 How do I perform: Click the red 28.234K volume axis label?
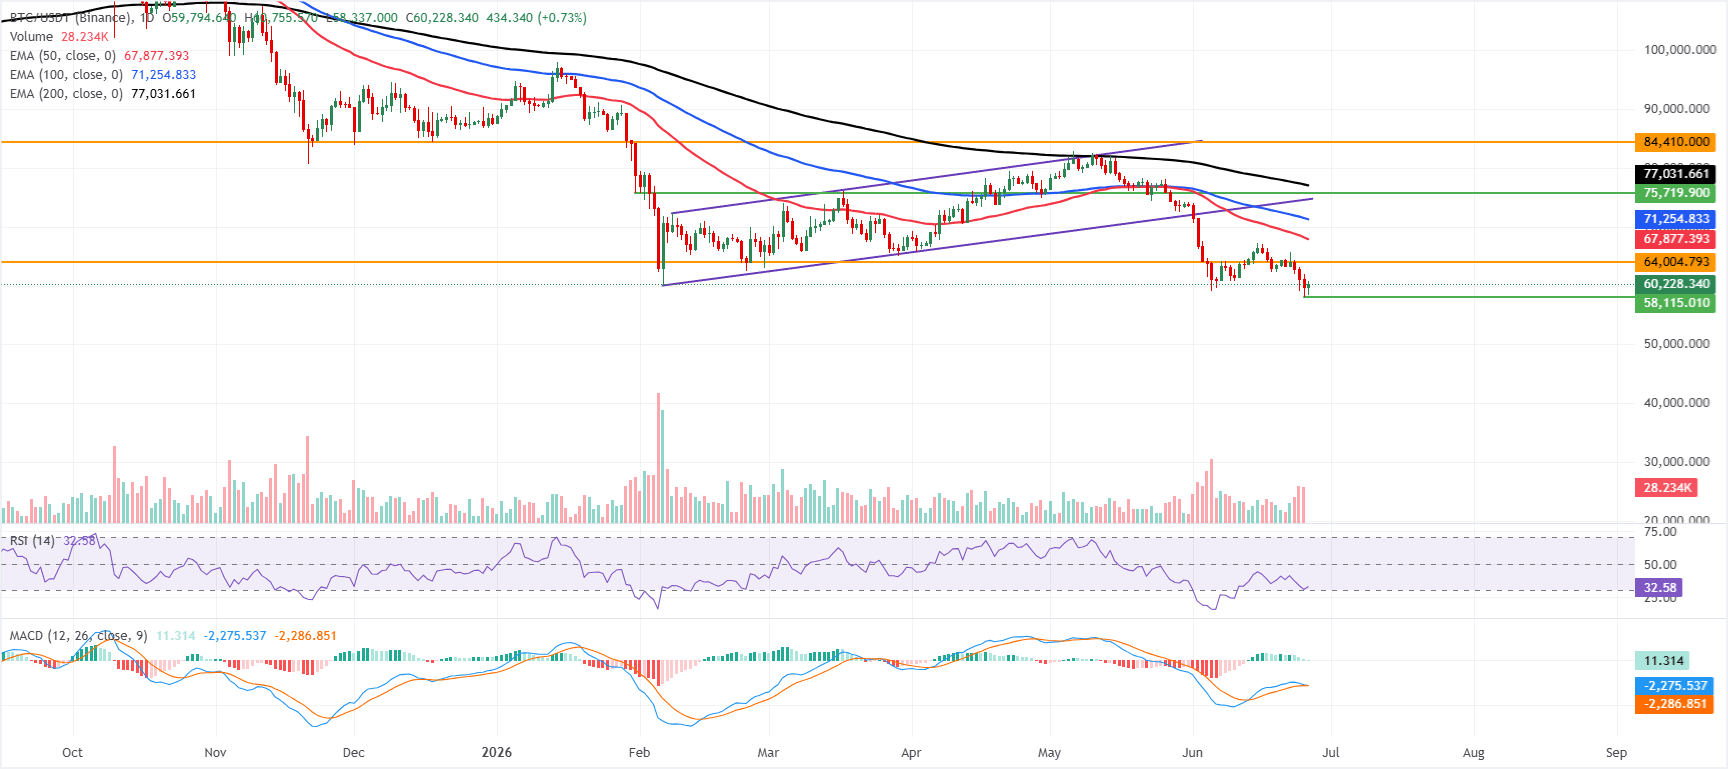(x=1666, y=488)
